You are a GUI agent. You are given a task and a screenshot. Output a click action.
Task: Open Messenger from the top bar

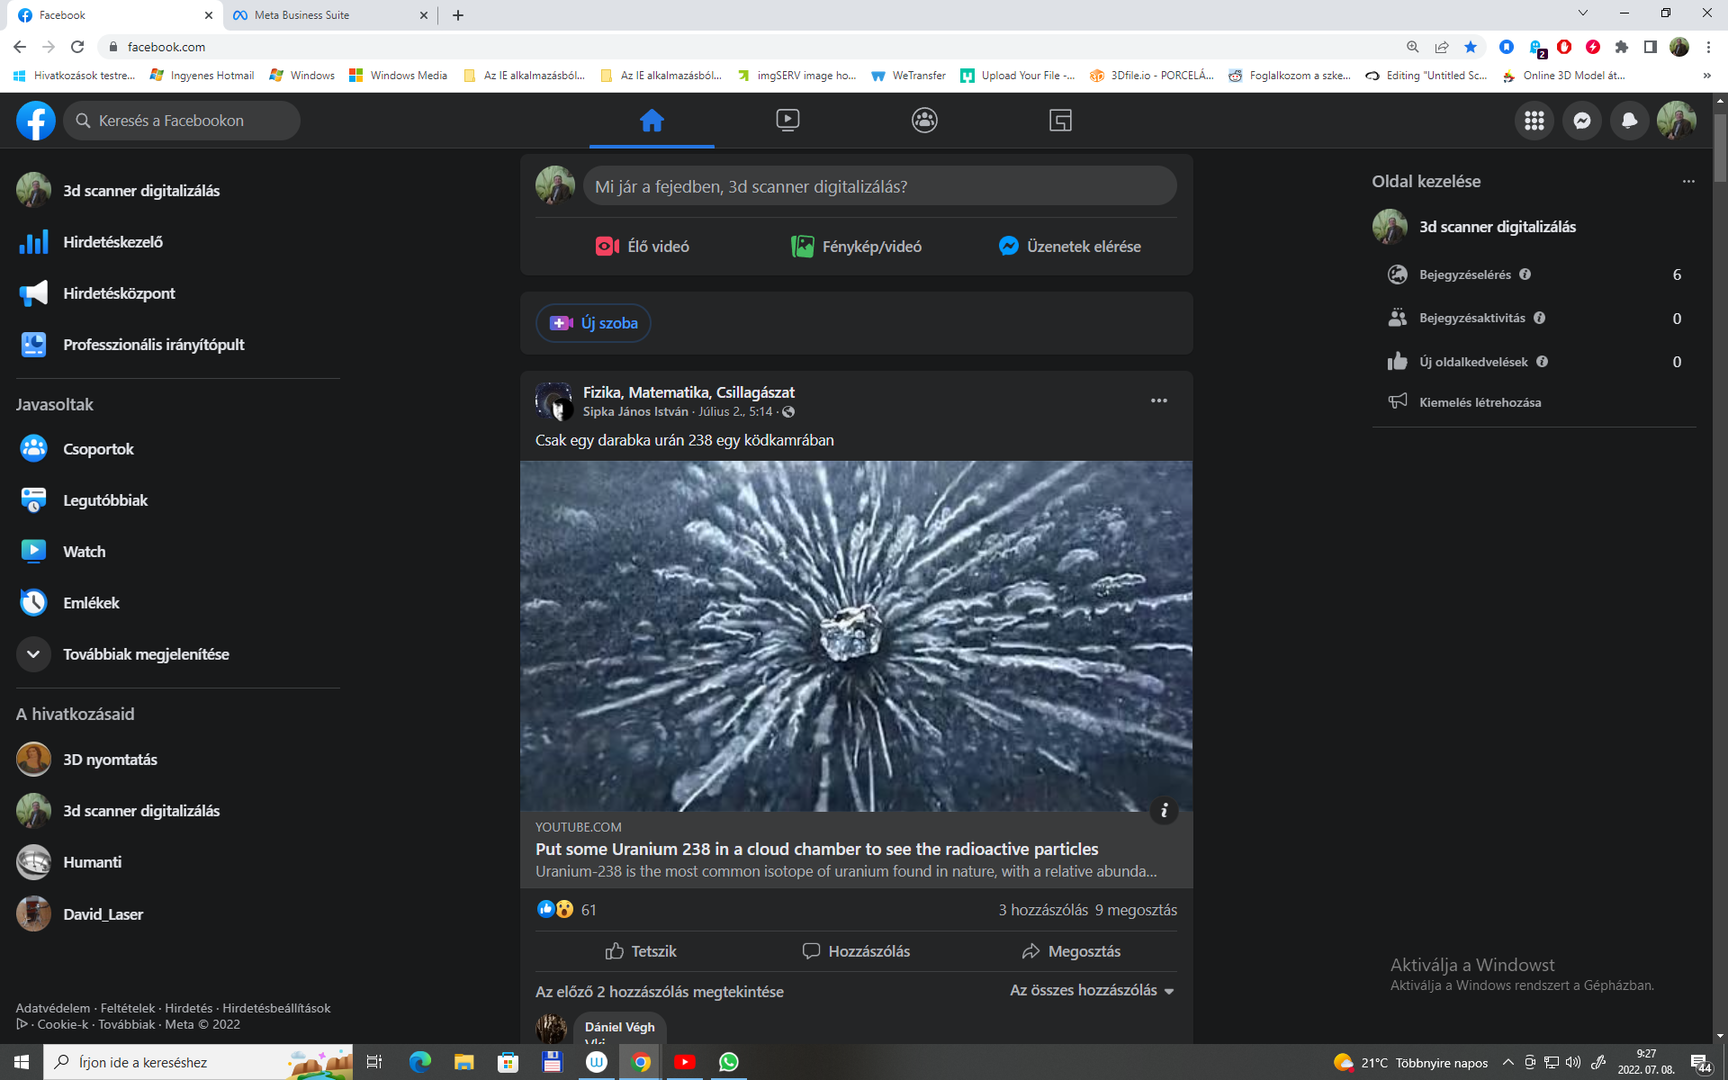pyautogui.click(x=1581, y=121)
